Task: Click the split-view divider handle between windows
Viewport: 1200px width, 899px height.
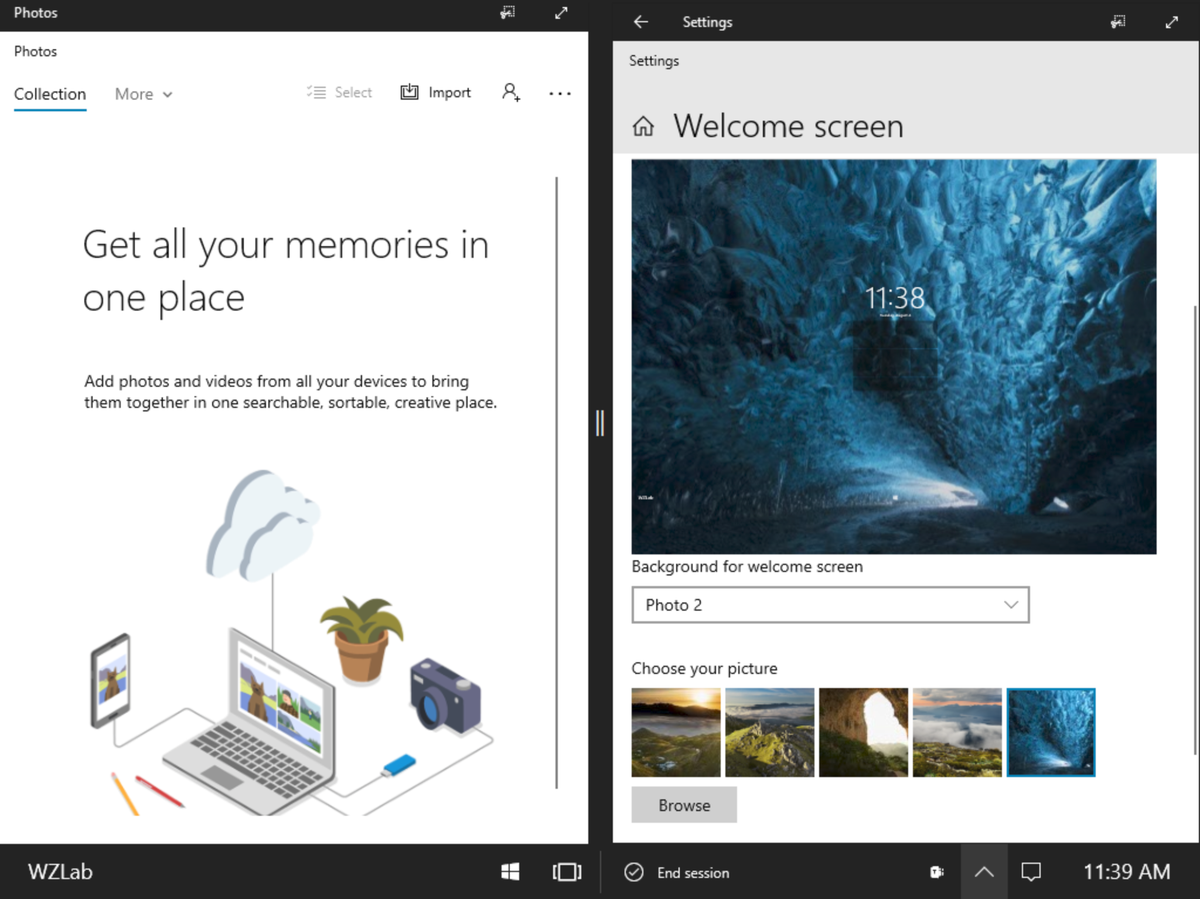Action: point(600,422)
